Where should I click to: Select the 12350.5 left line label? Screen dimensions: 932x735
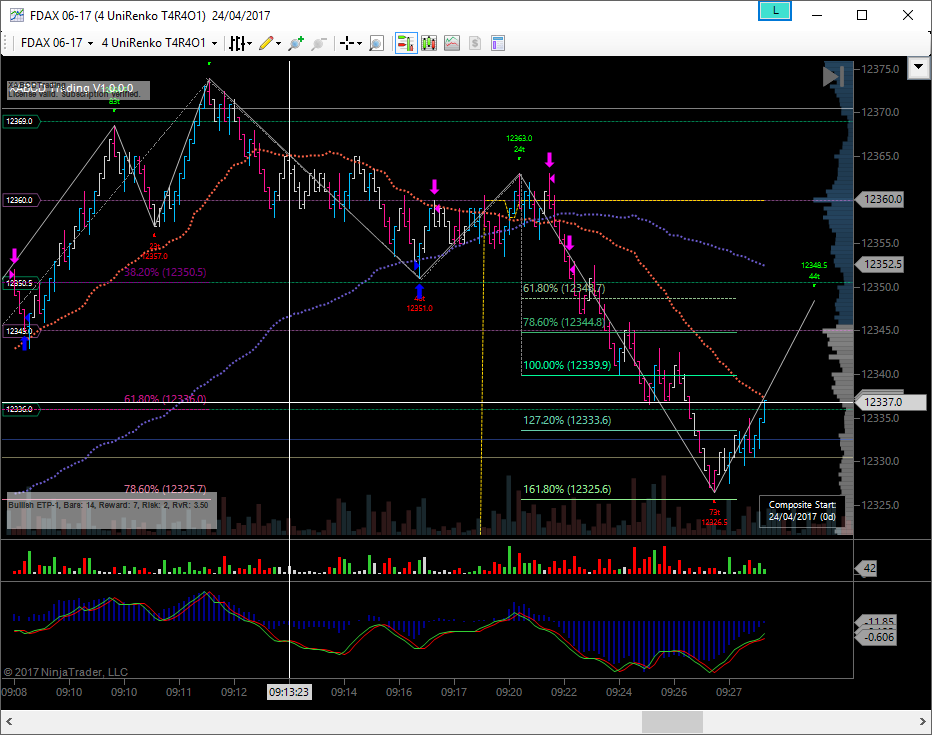[x=21, y=283]
